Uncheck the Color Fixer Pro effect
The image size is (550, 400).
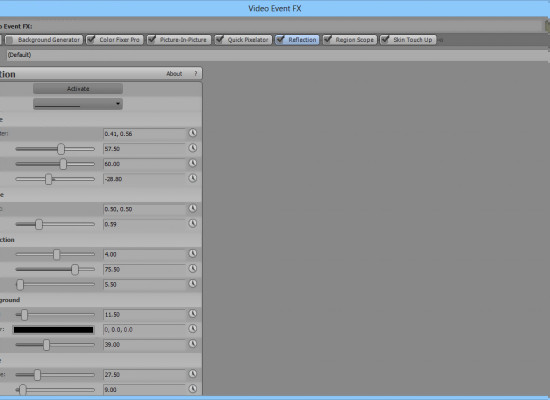coord(91,40)
